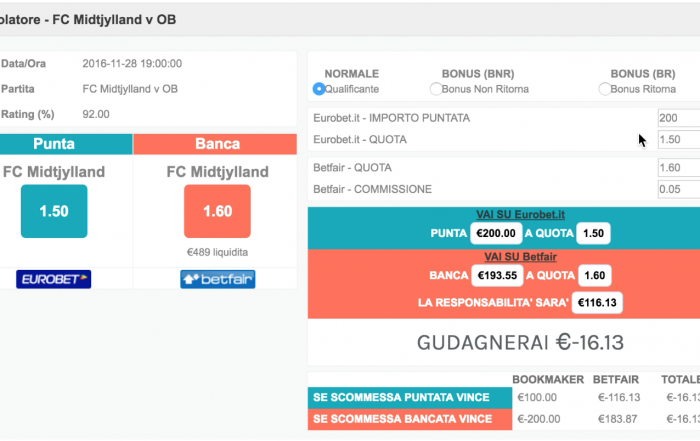Click the red 1.60 Banca odds button
The height and width of the screenshot is (441, 700).
point(217,211)
